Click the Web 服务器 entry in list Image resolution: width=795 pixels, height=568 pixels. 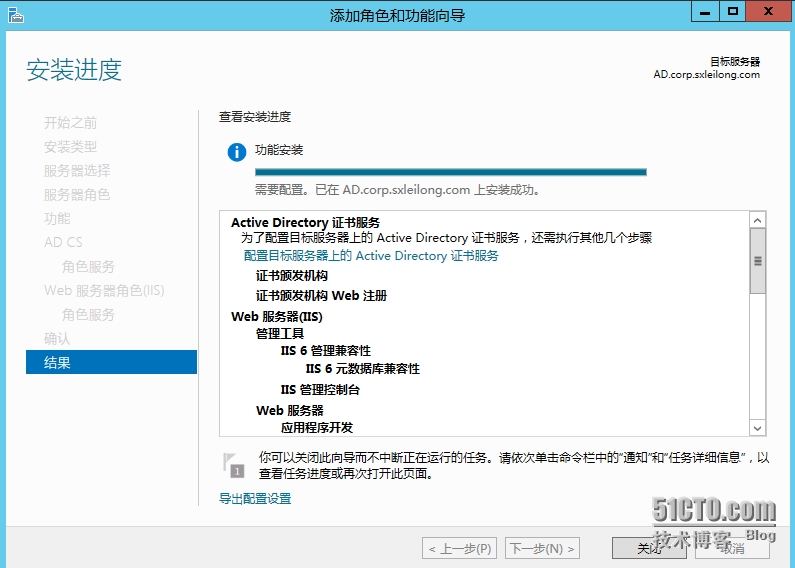290,410
